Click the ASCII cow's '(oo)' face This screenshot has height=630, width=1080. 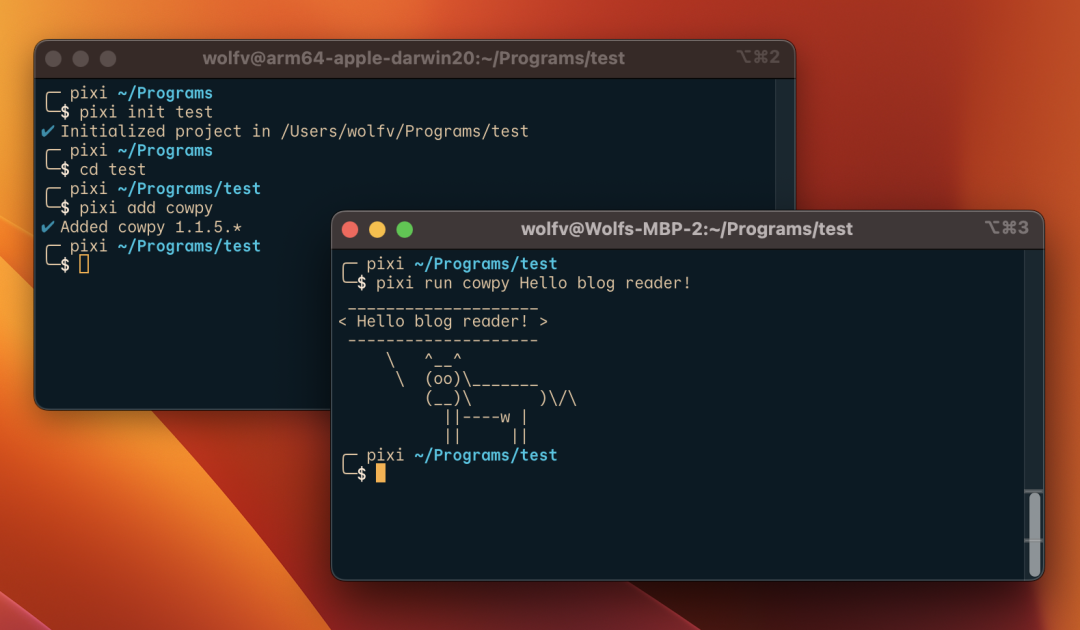click(x=443, y=379)
